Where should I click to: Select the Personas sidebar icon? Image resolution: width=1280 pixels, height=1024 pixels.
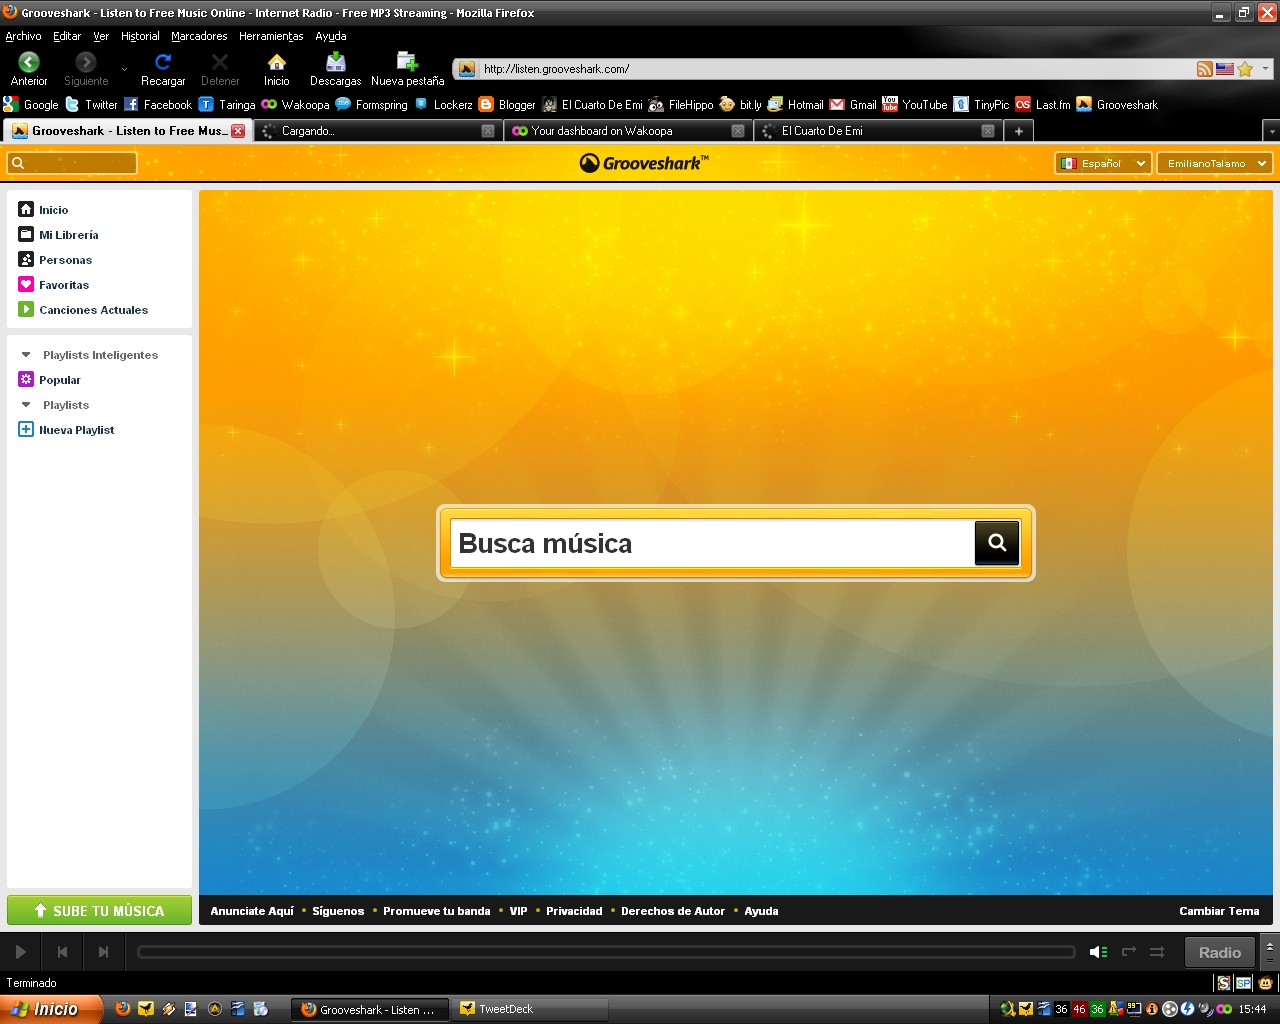pyautogui.click(x=25, y=259)
